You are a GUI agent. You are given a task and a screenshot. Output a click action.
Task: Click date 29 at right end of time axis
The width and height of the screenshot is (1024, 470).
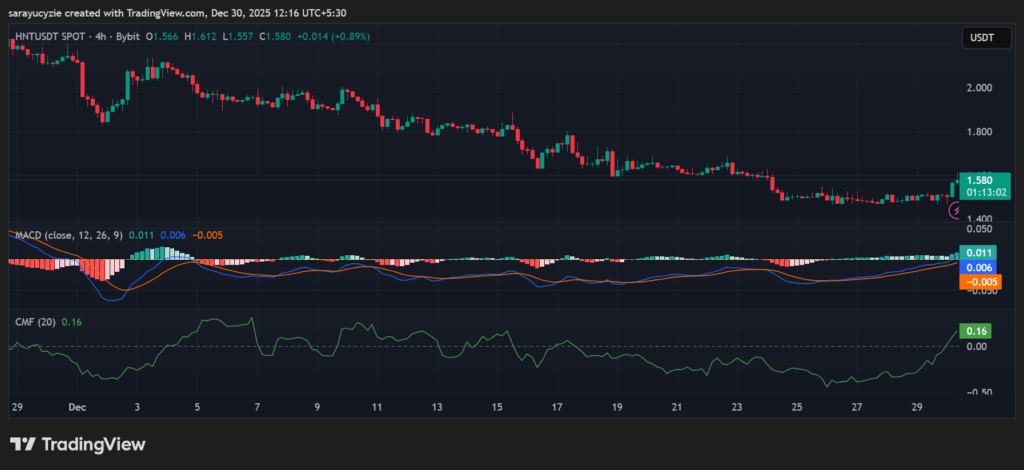[917, 408]
